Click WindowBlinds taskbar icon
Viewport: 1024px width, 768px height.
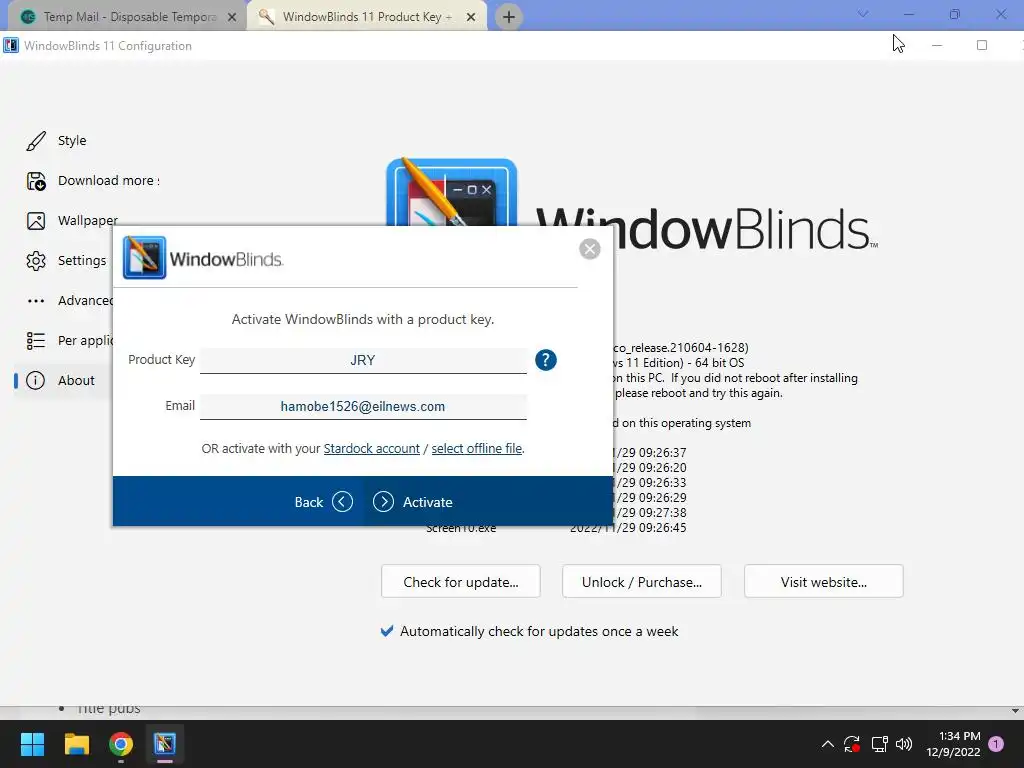165,744
